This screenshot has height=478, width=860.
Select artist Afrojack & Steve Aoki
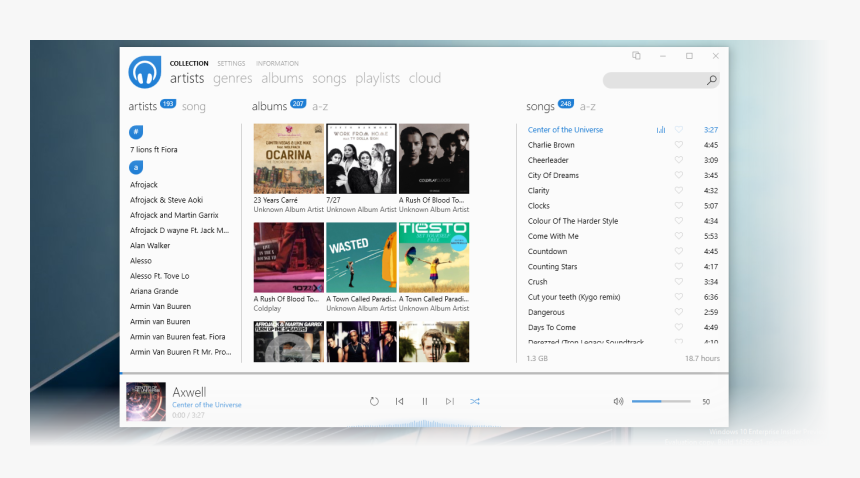point(166,200)
